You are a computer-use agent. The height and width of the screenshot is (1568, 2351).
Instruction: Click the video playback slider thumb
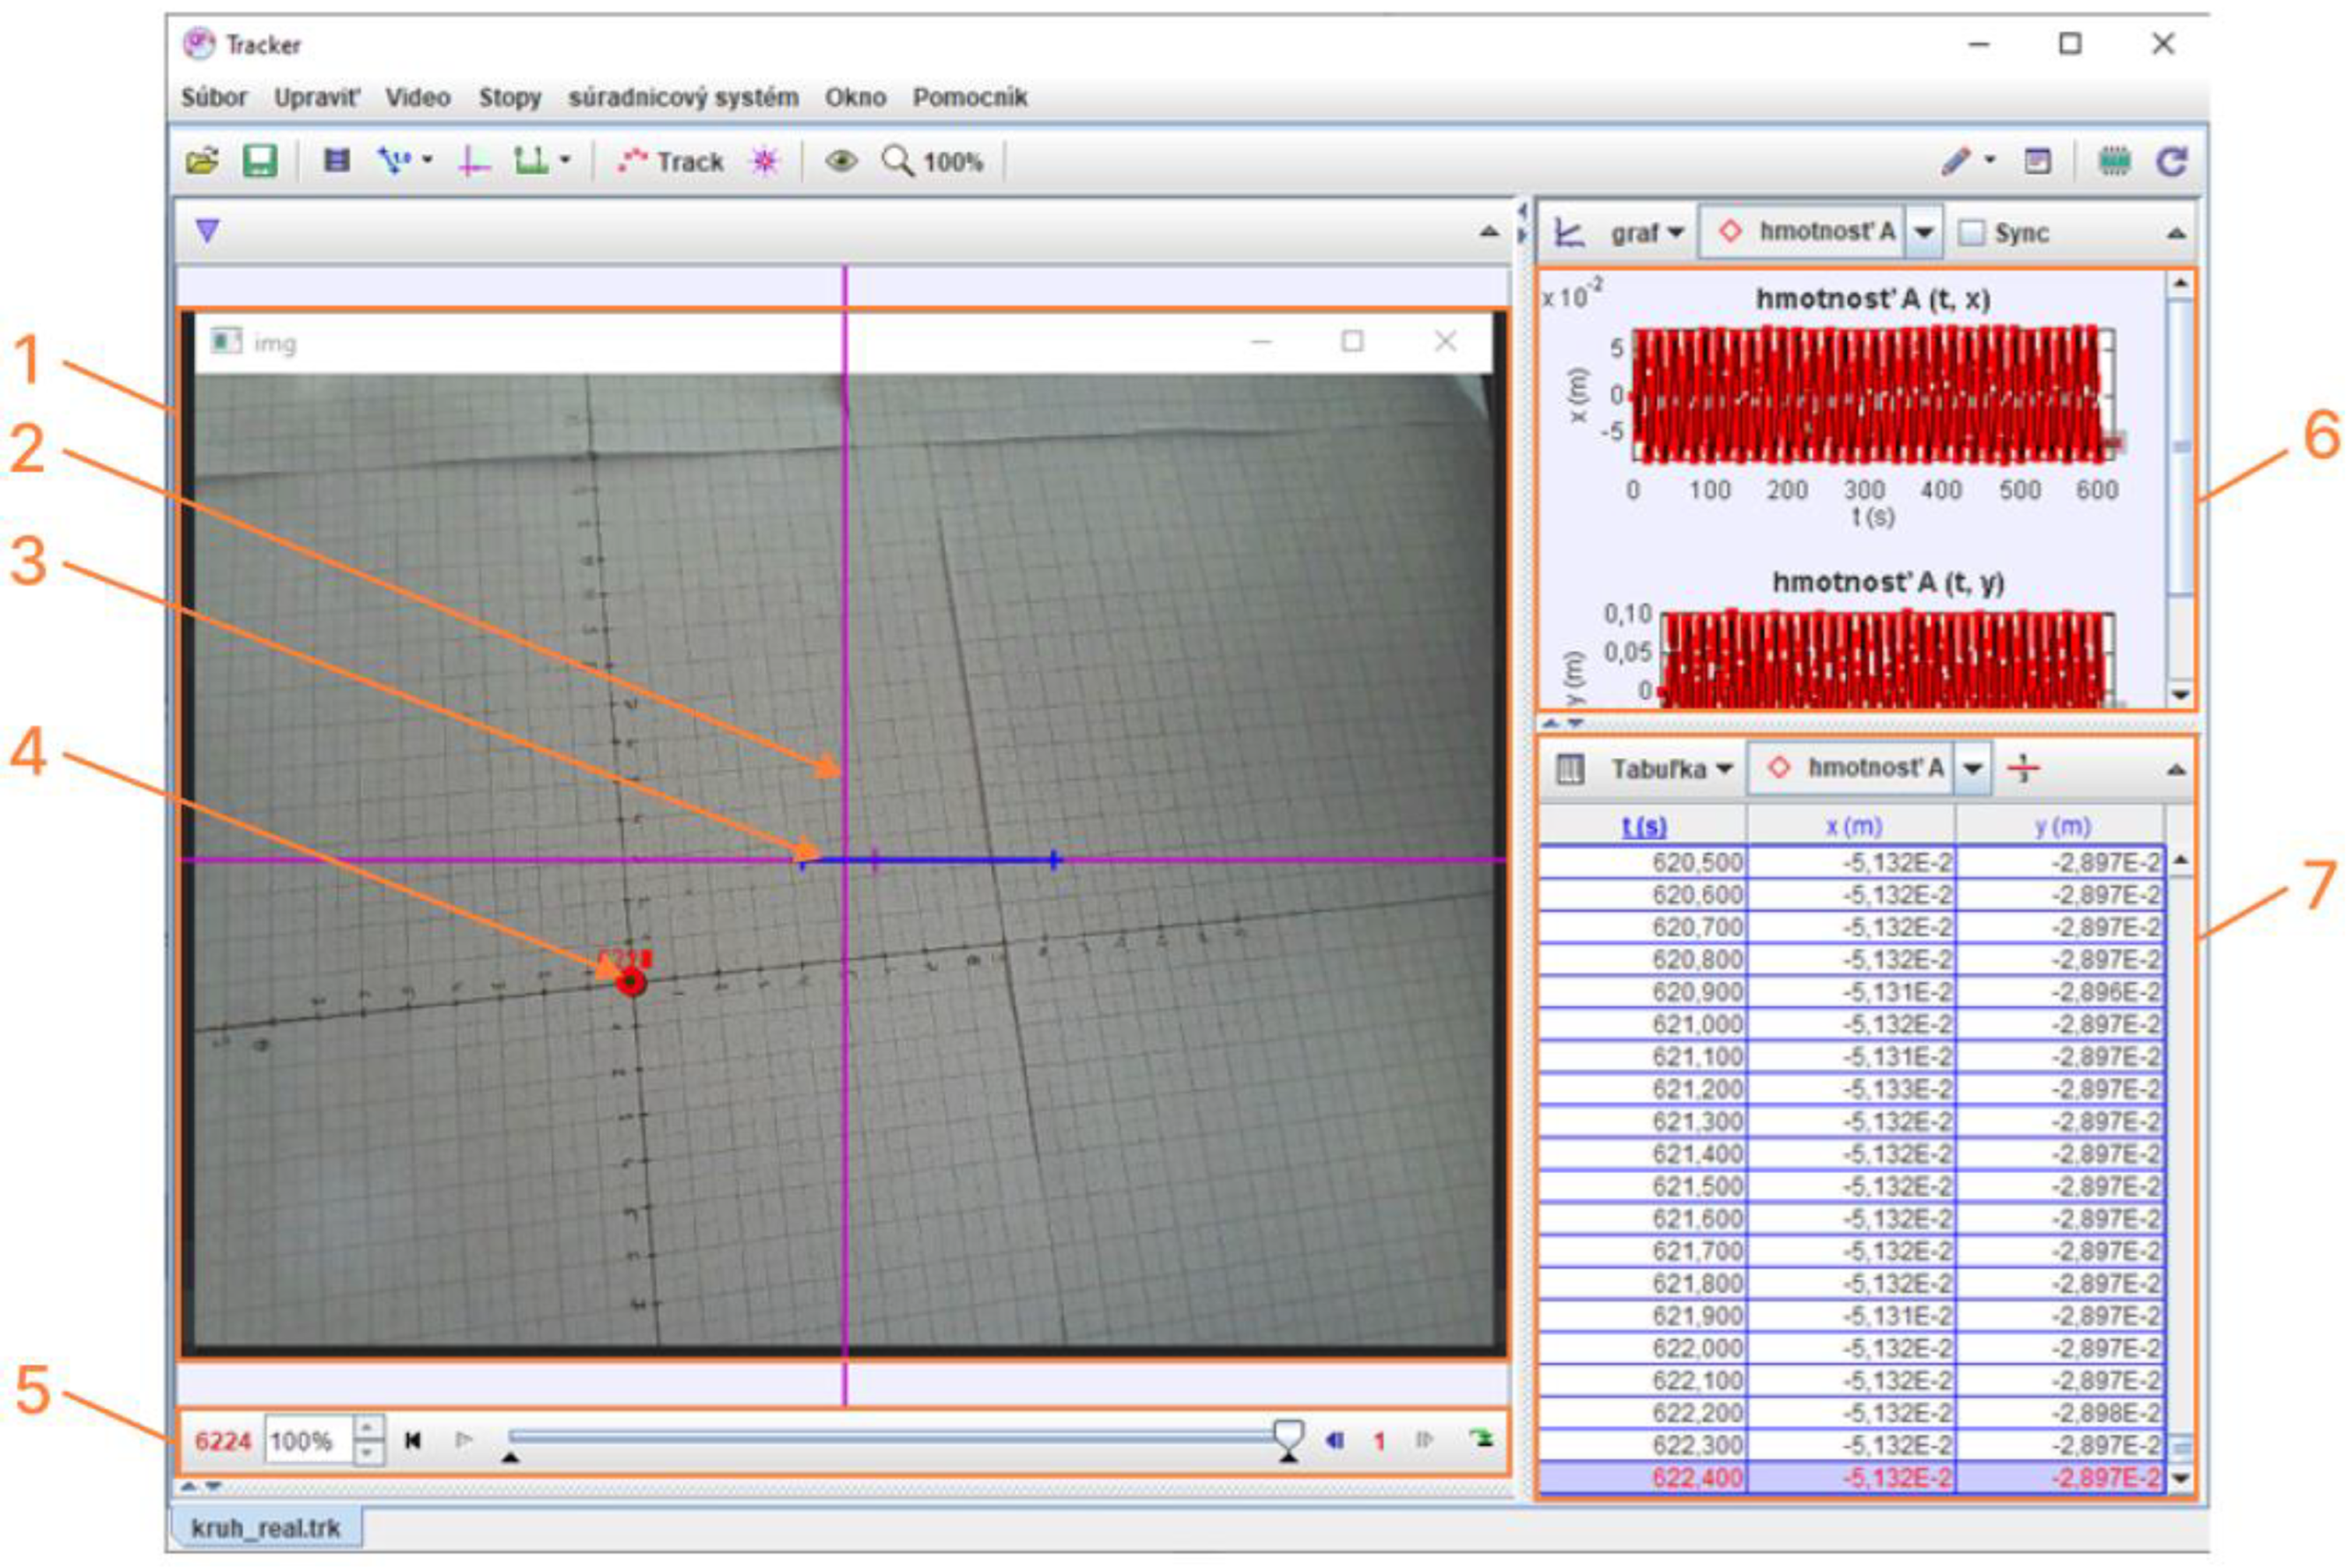pyautogui.click(x=1288, y=1436)
